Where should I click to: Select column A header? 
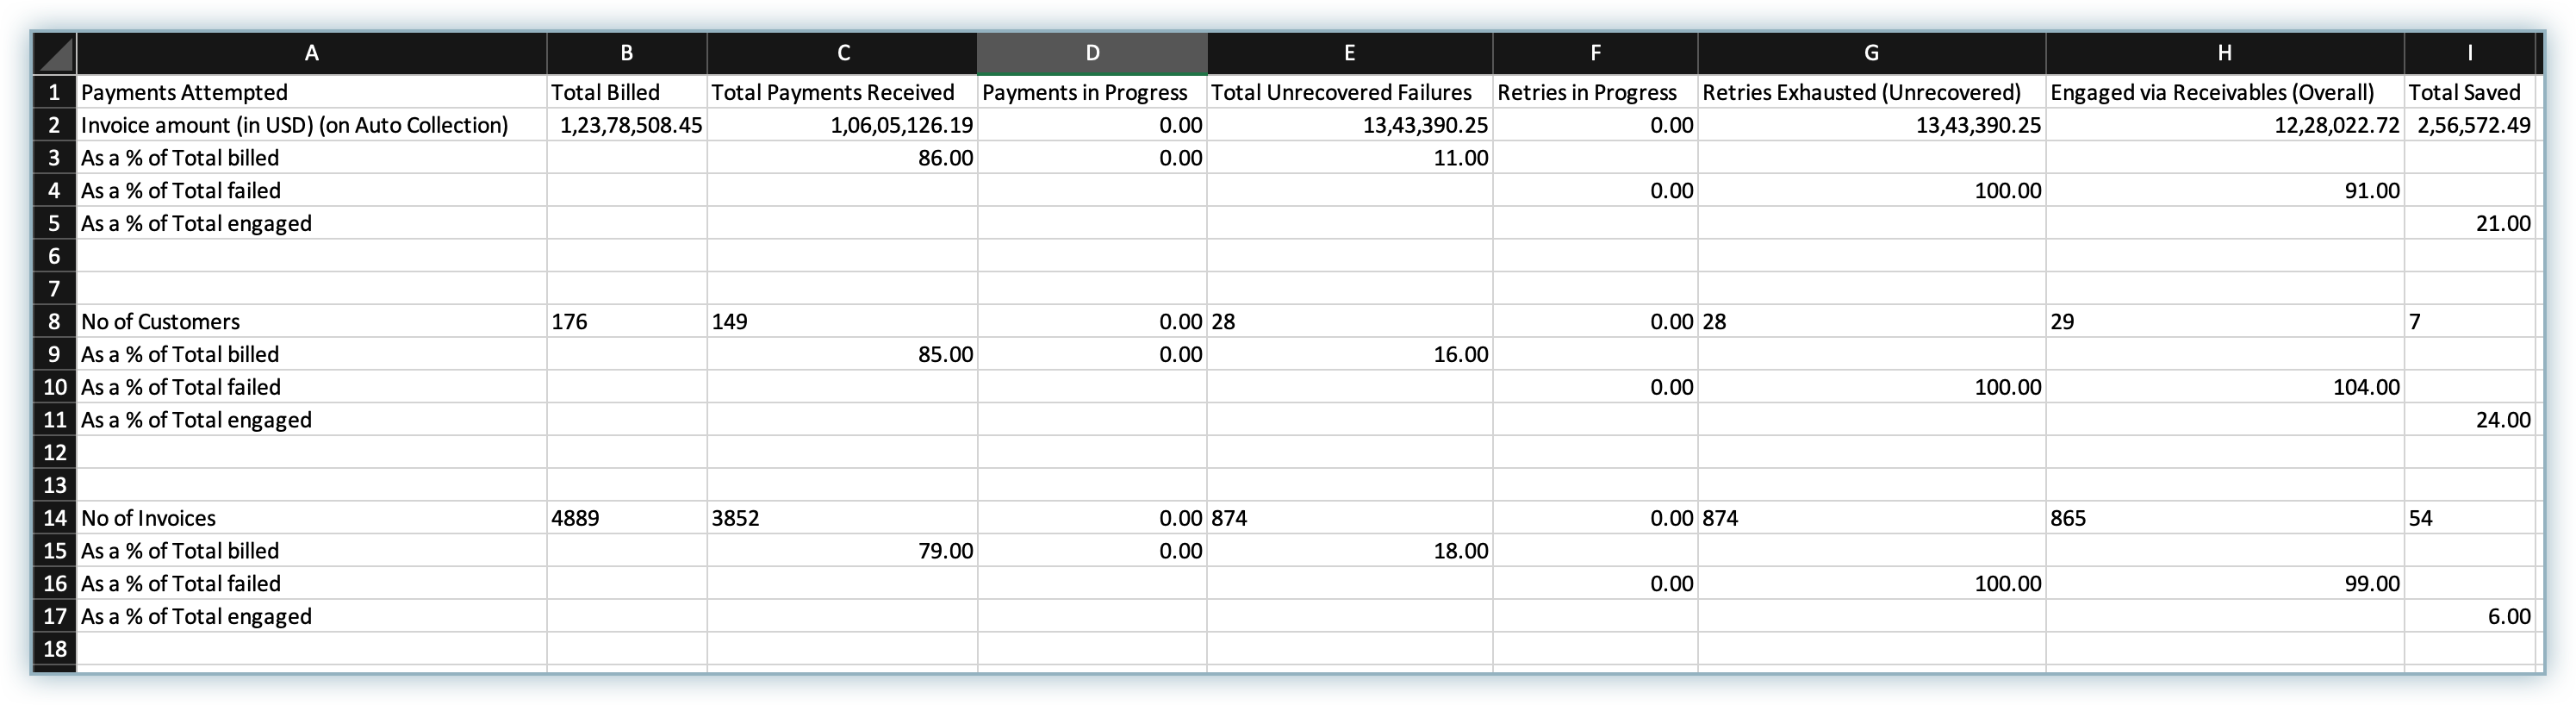click(x=312, y=53)
